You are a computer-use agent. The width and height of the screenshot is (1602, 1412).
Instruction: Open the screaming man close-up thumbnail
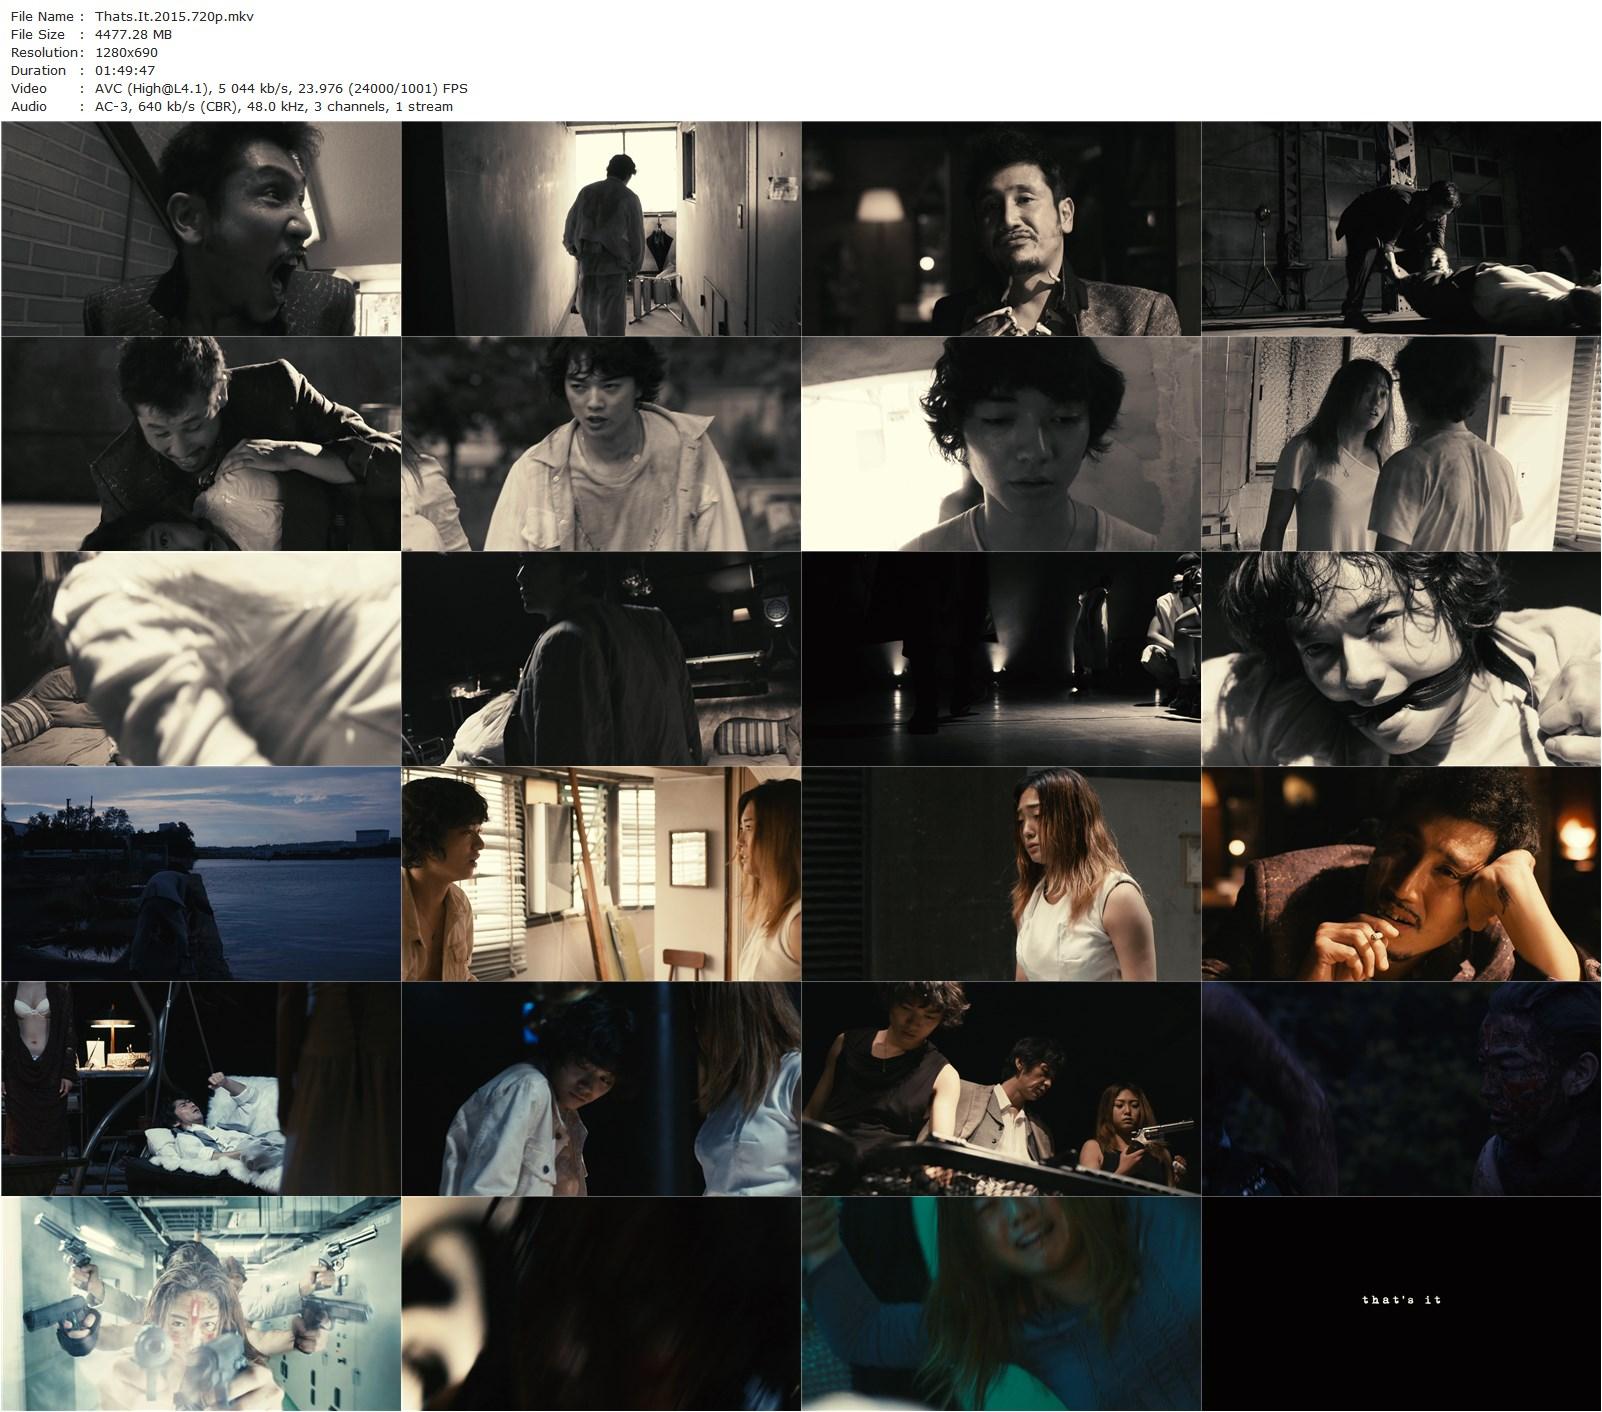point(201,229)
